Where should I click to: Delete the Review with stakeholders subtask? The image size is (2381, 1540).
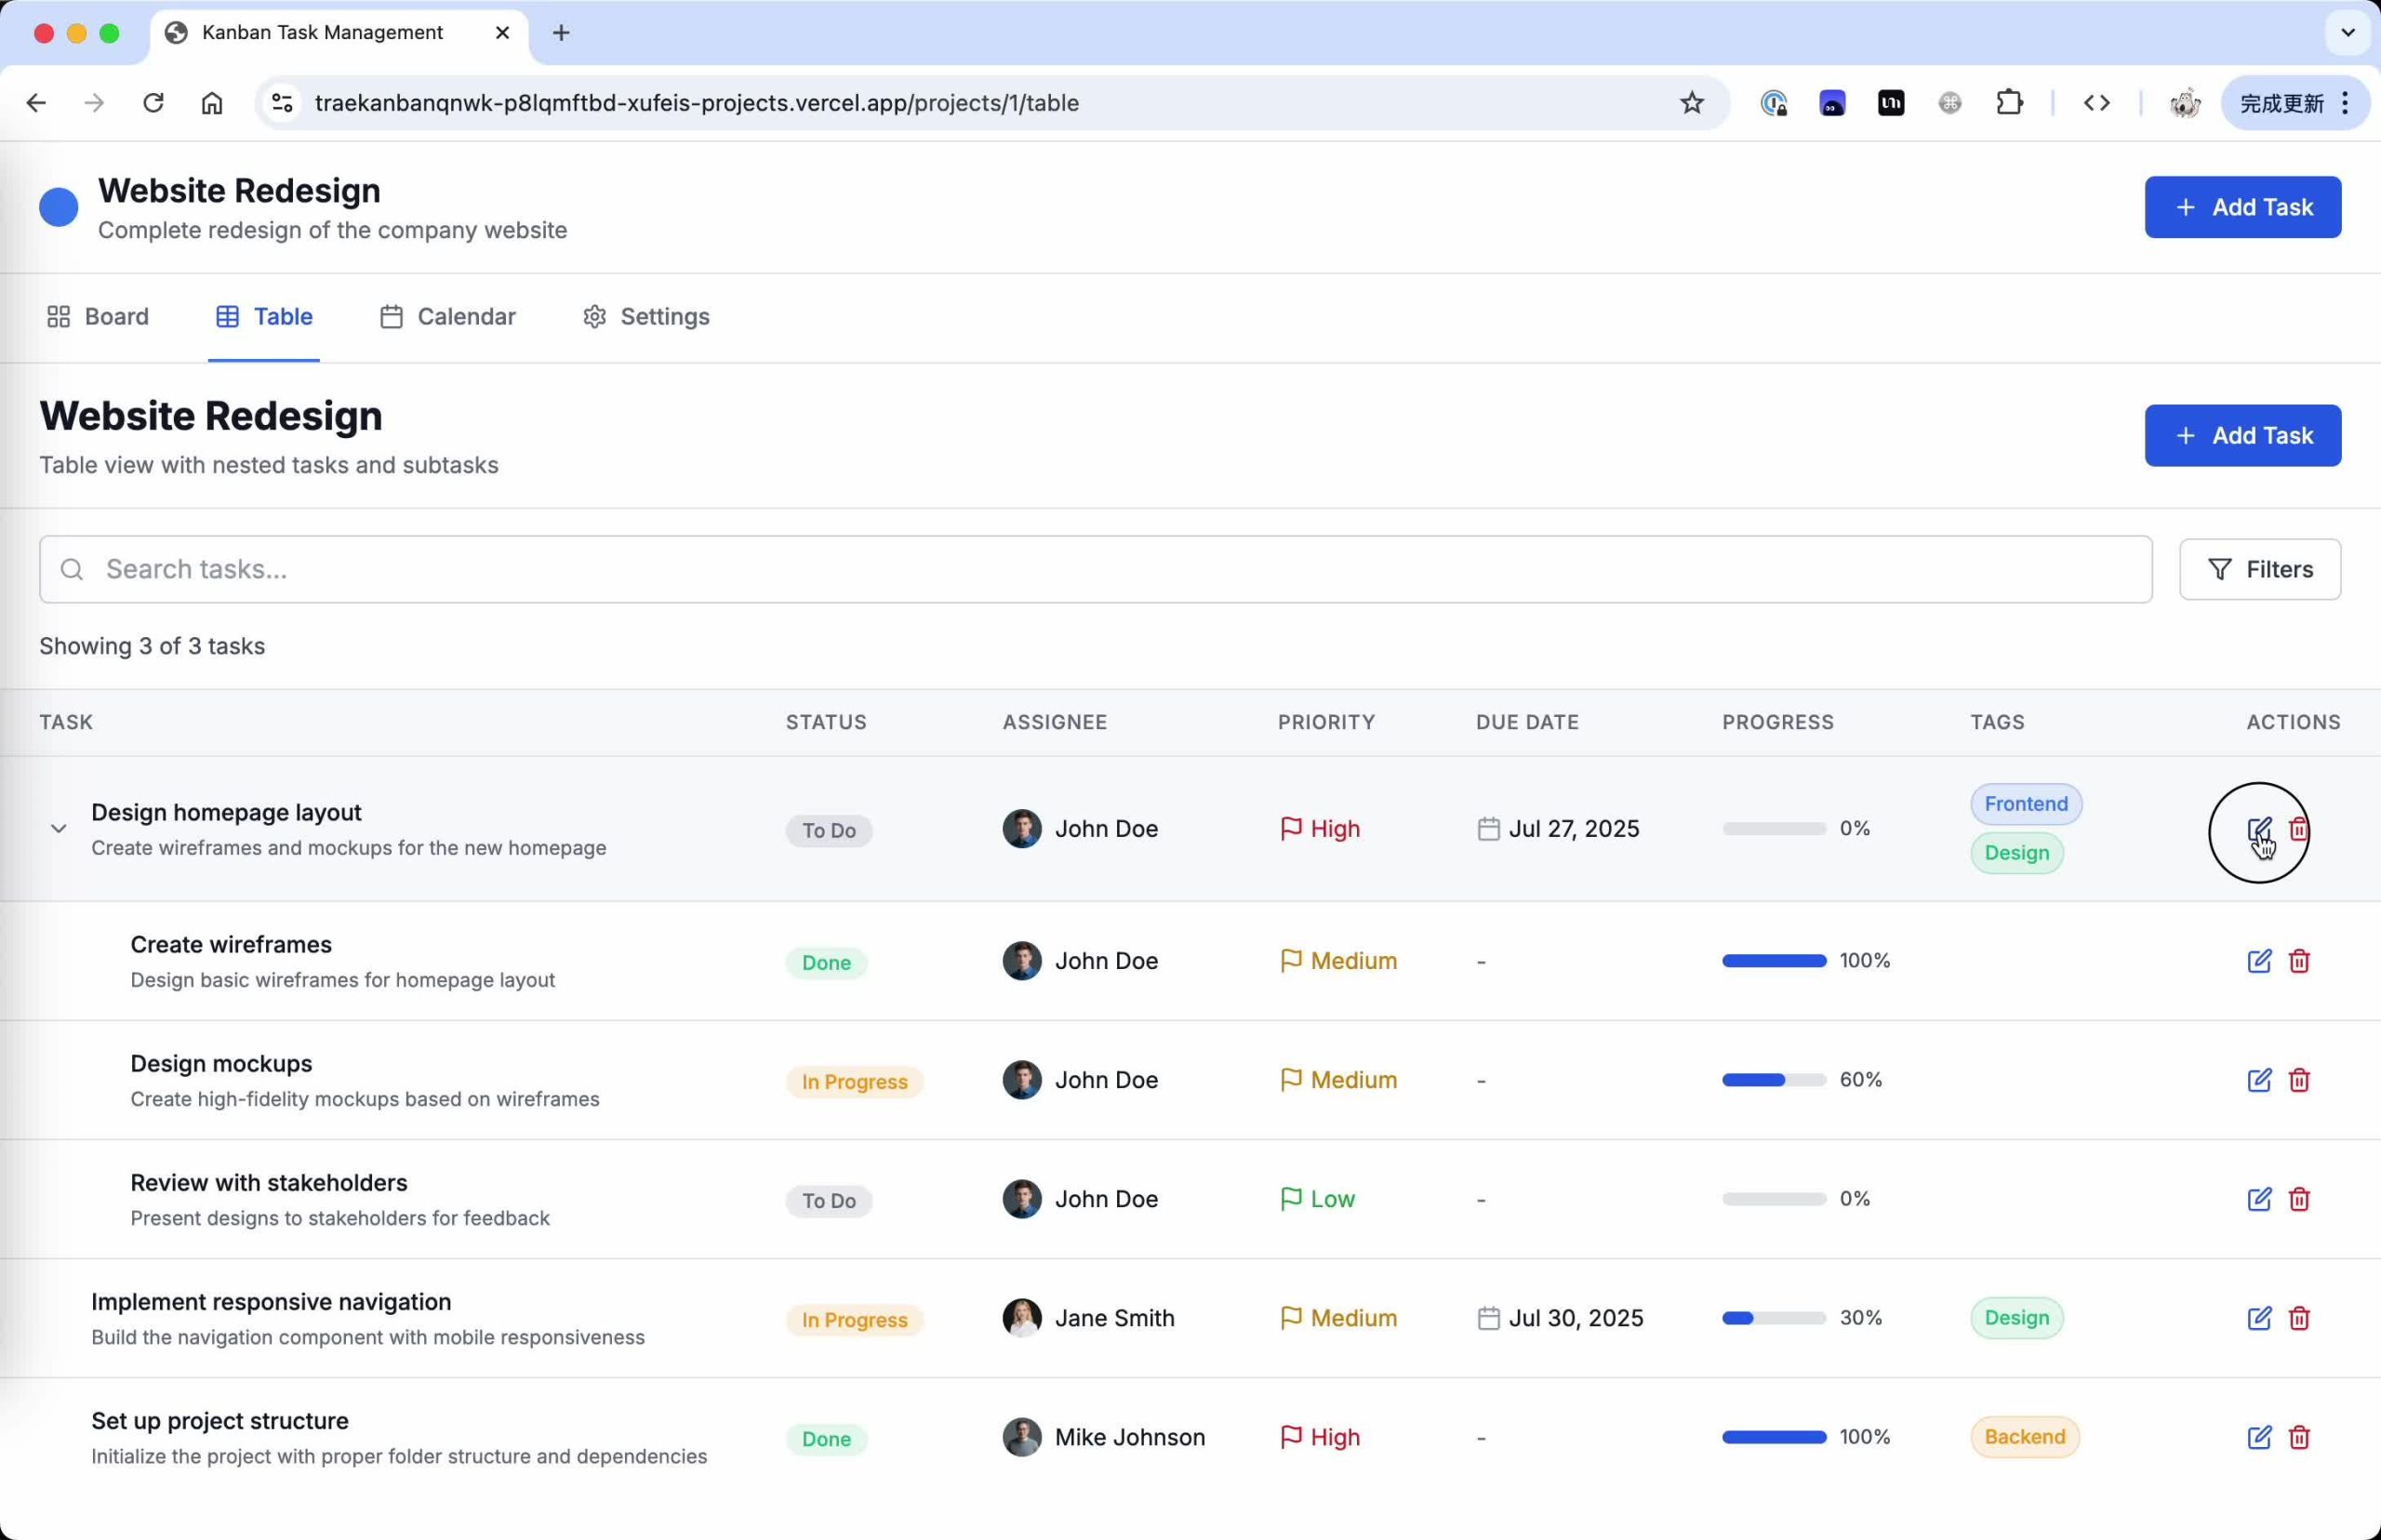[2299, 1199]
